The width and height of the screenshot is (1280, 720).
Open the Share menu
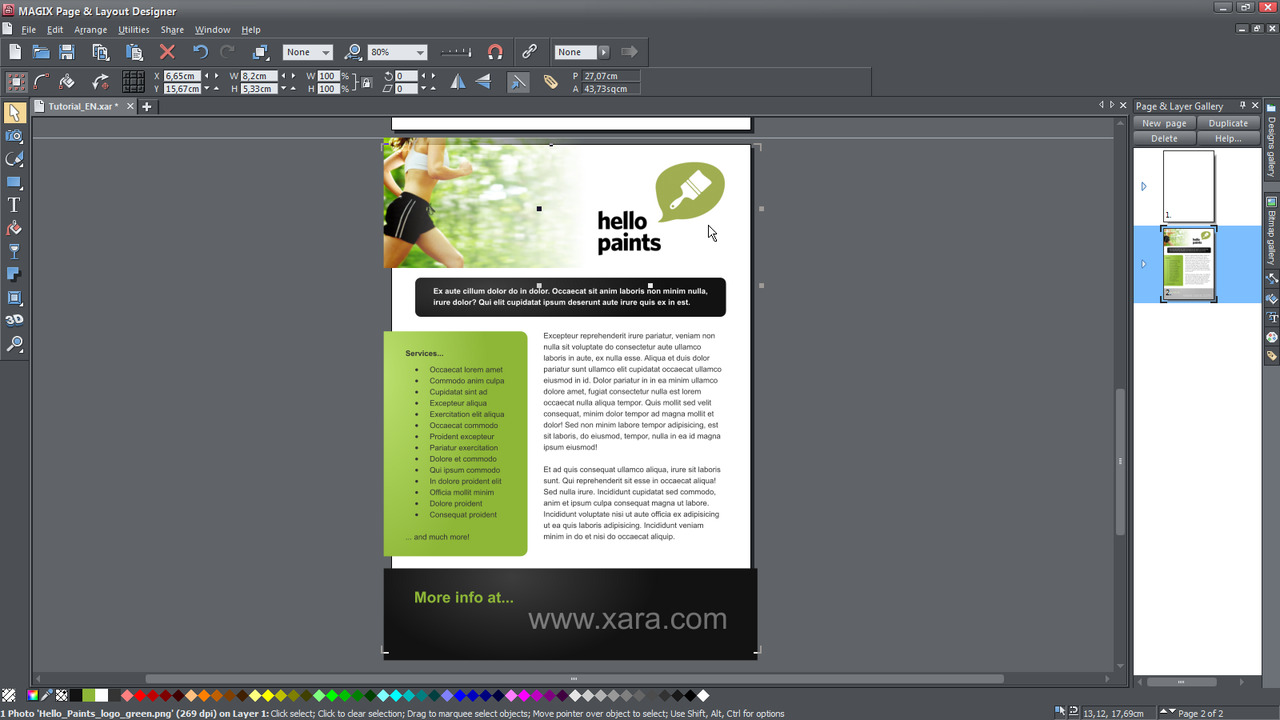[172, 30]
